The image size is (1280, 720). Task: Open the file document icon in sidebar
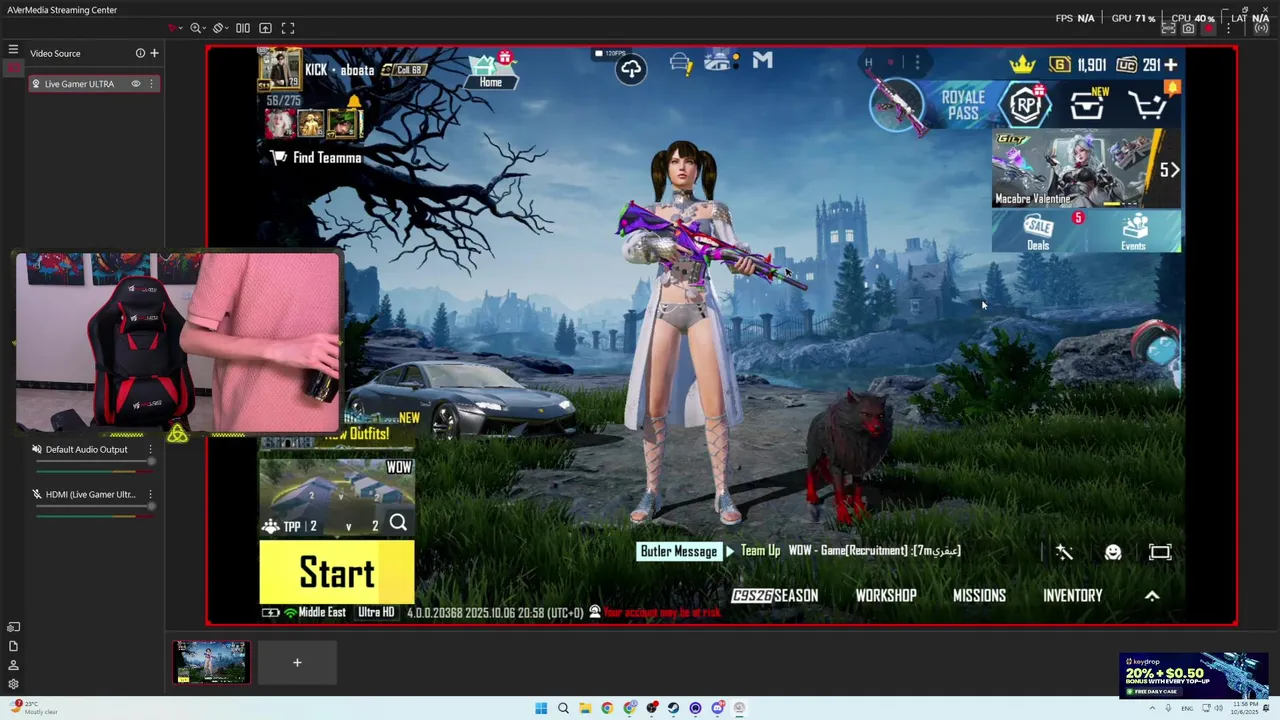click(x=13, y=646)
